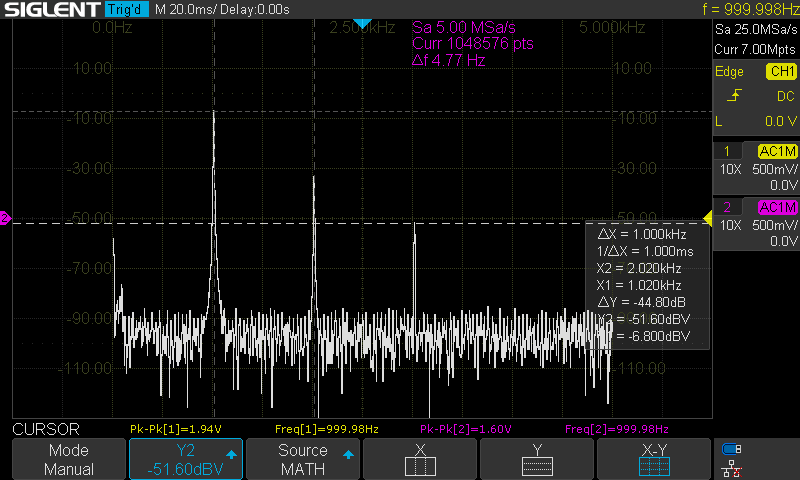Click the 5.000kHz frequency axis label
The width and height of the screenshot is (800, 480).
tap(612, 28)
